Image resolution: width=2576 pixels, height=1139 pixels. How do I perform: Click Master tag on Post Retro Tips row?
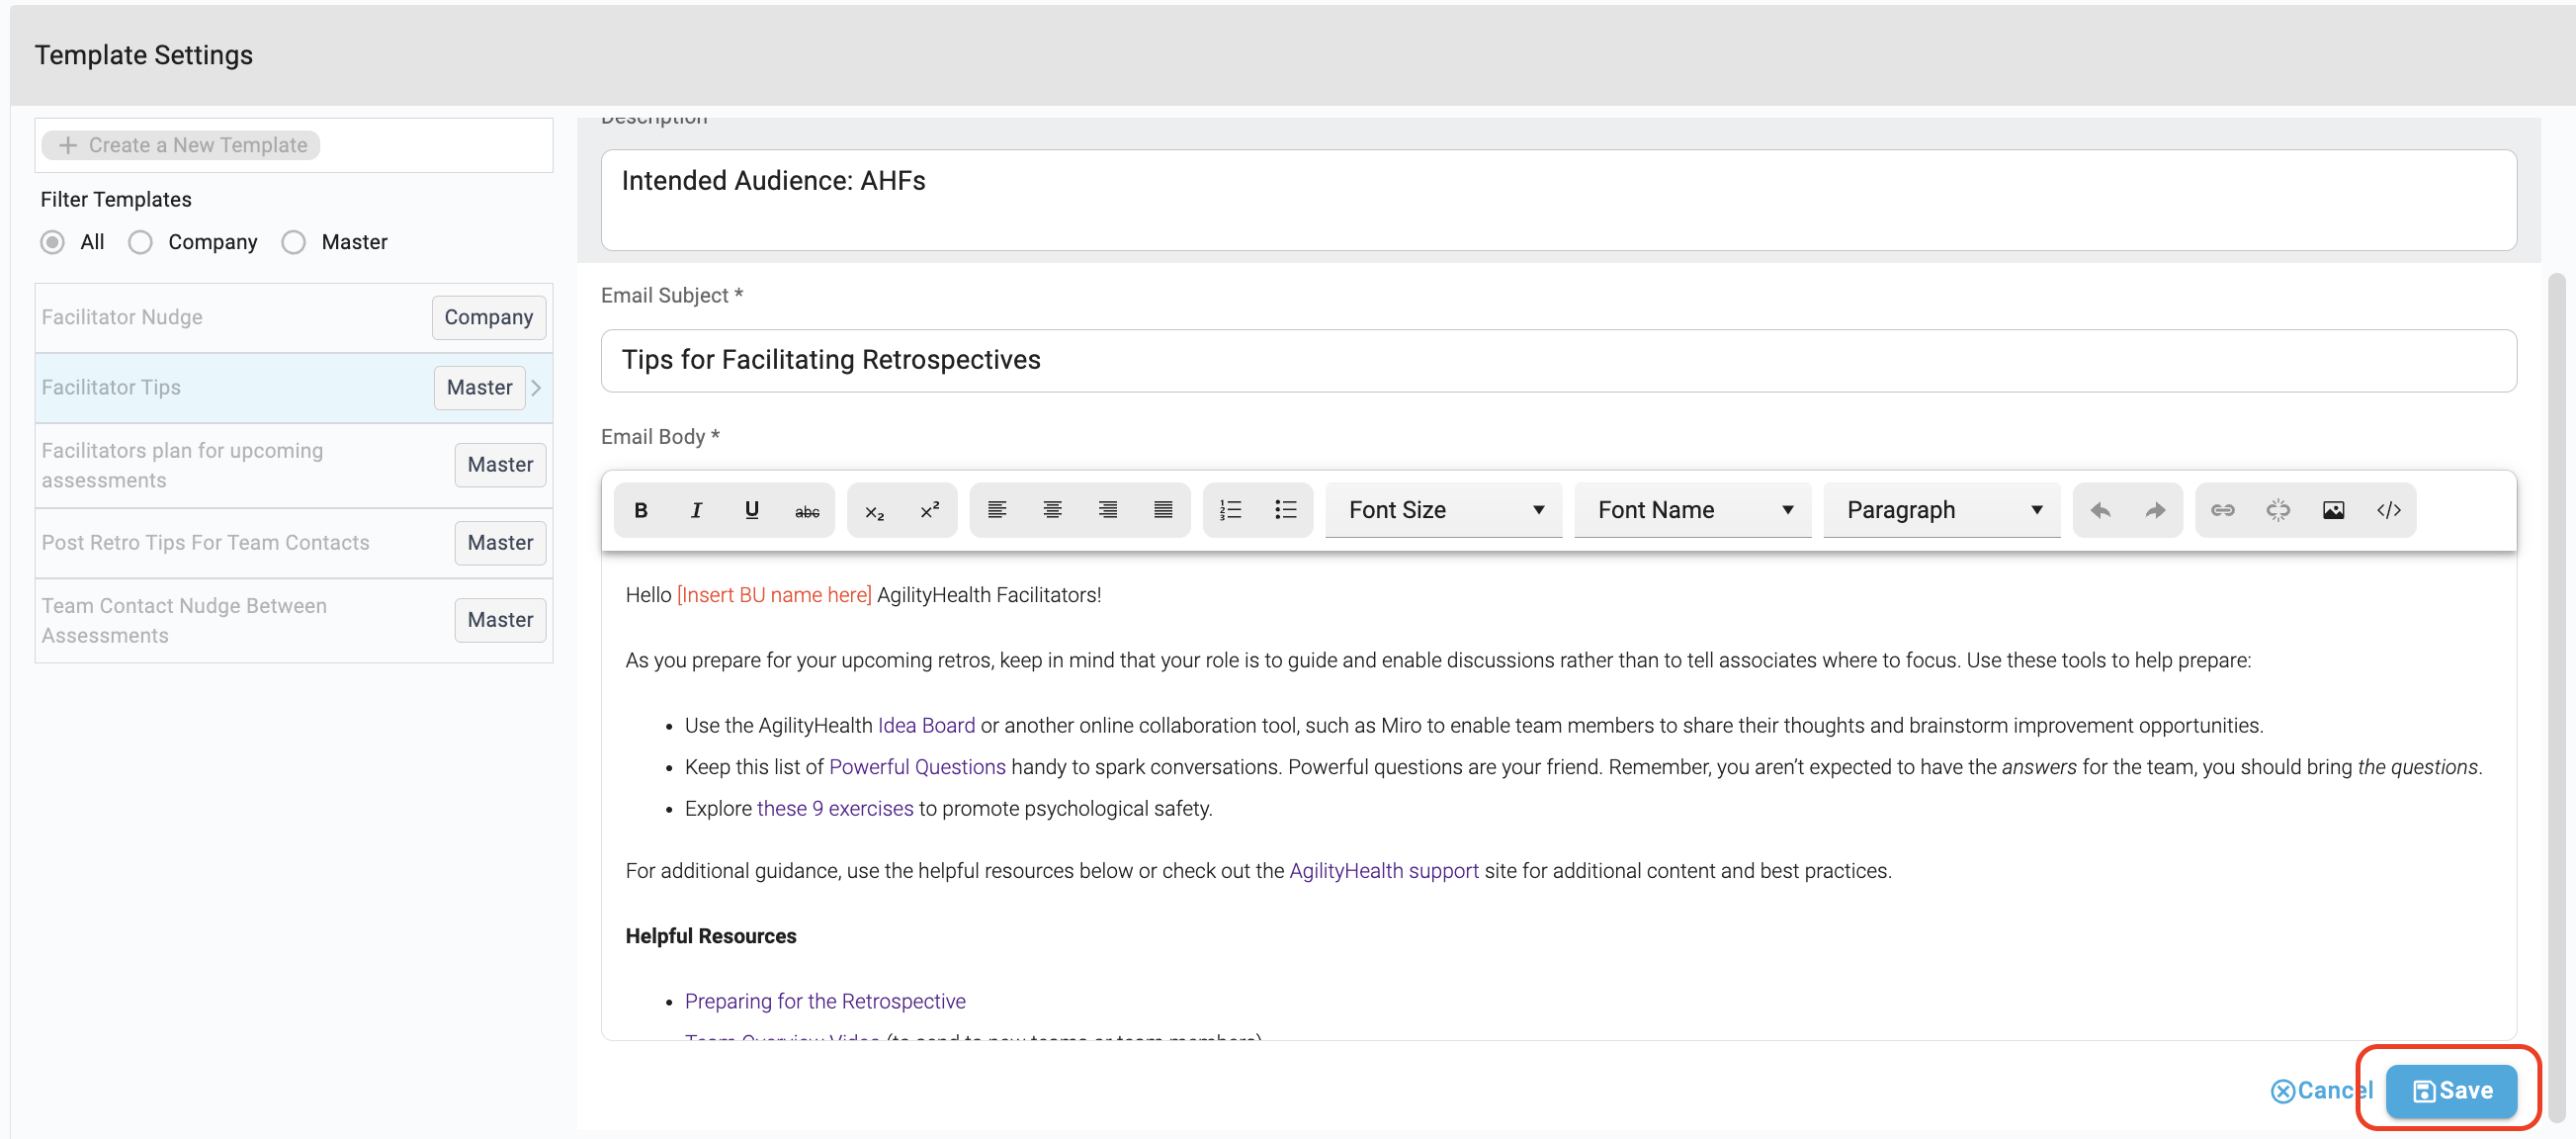pyautogui.click(x=500, y=542)
